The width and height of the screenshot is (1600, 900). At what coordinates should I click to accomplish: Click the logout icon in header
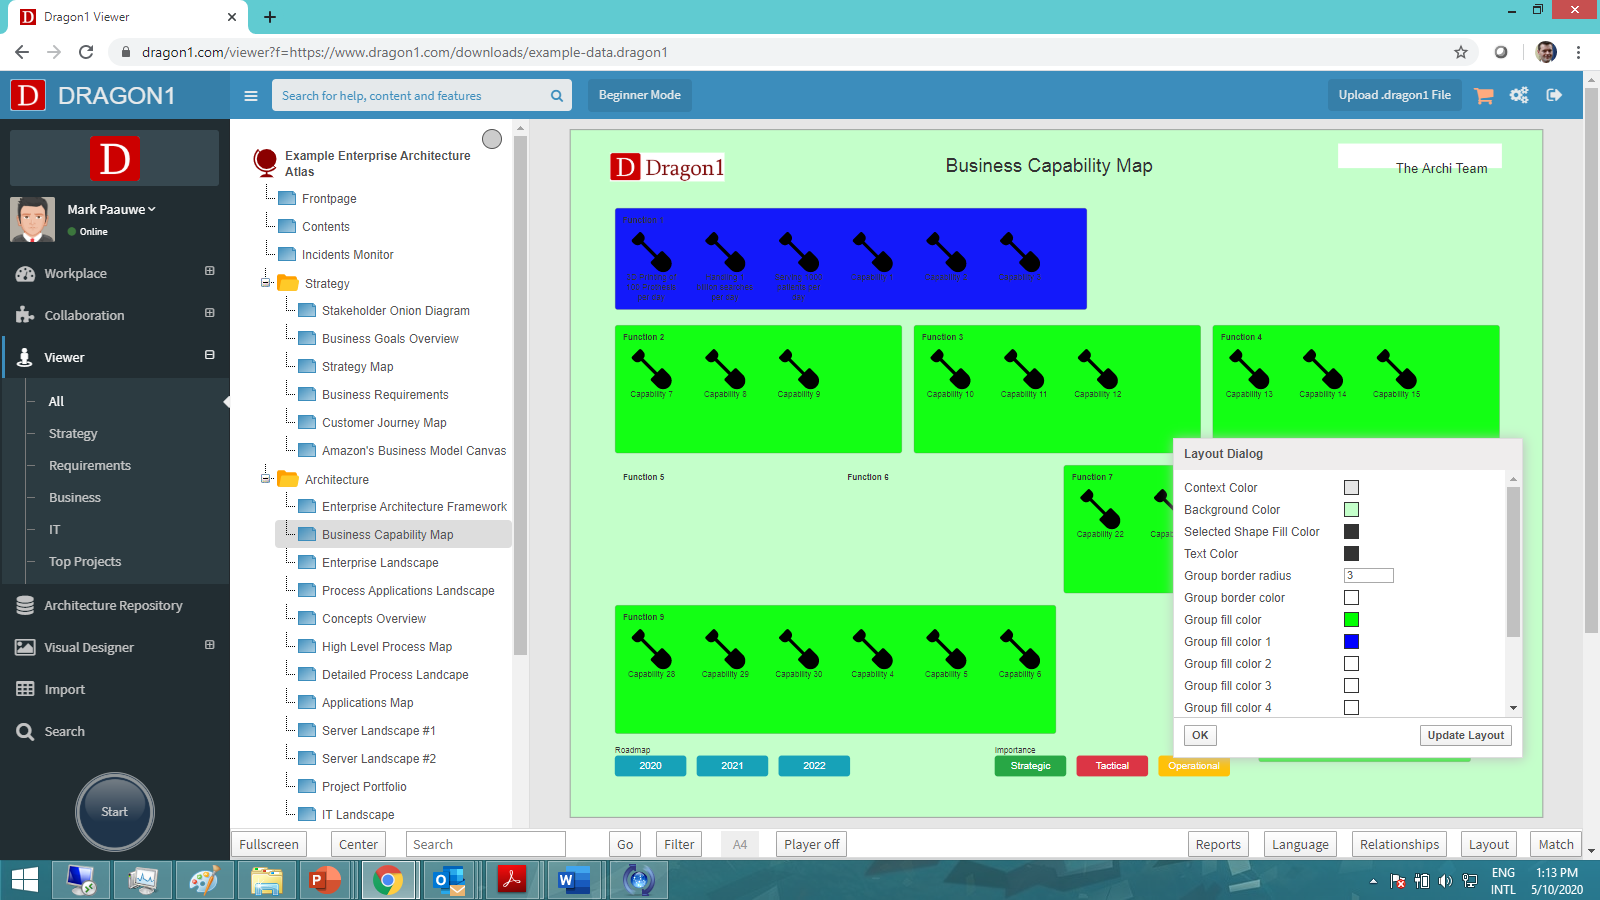tap(1554, 95)
